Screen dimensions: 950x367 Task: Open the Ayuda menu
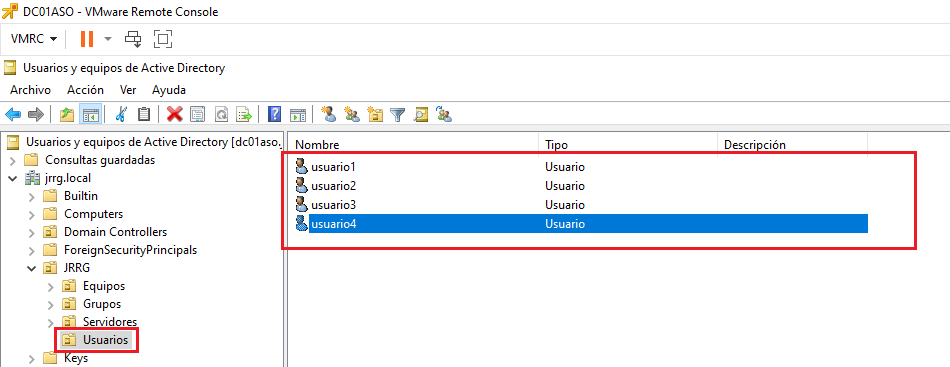coord(168,90)
